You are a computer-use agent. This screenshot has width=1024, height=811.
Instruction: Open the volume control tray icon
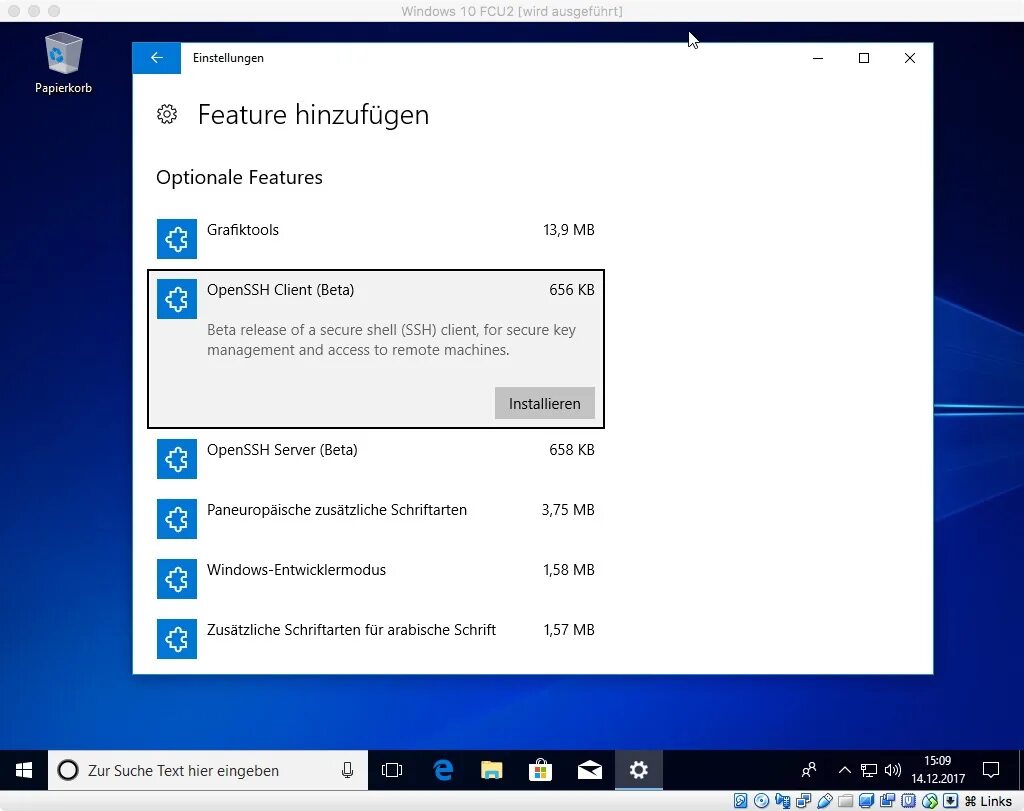(893, 771)
